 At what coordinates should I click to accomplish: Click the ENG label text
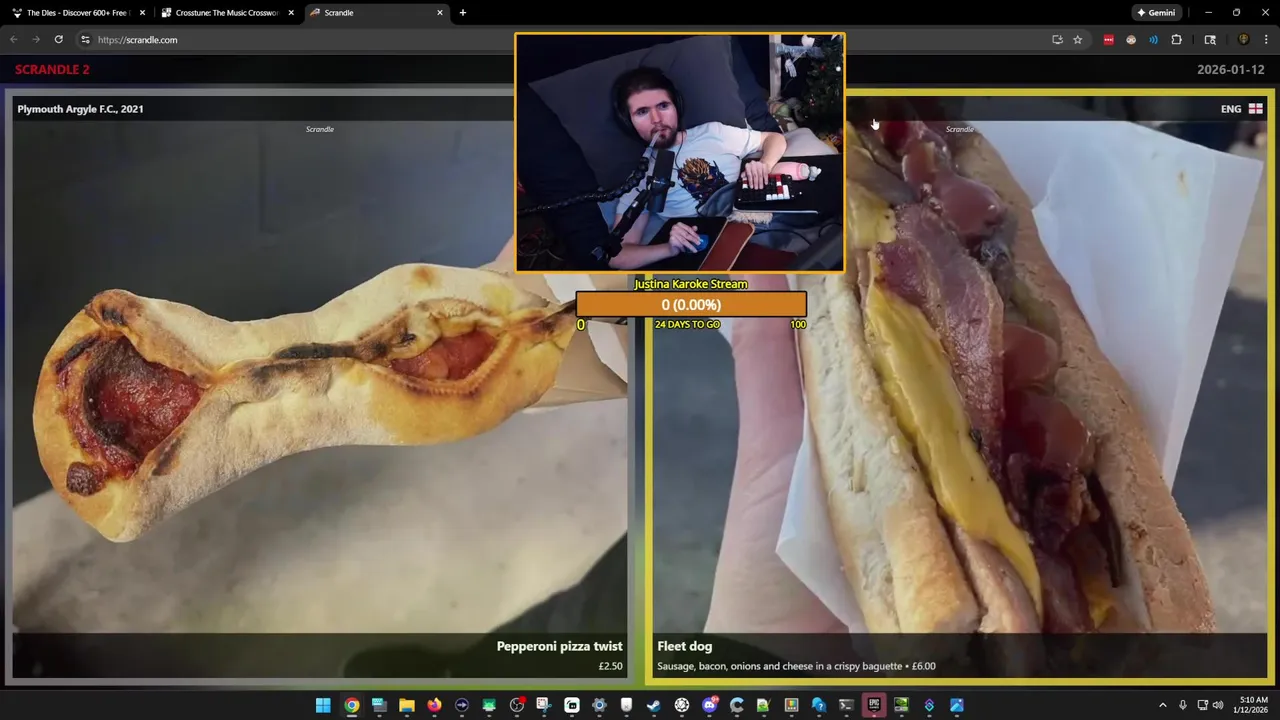(1231, 109)
